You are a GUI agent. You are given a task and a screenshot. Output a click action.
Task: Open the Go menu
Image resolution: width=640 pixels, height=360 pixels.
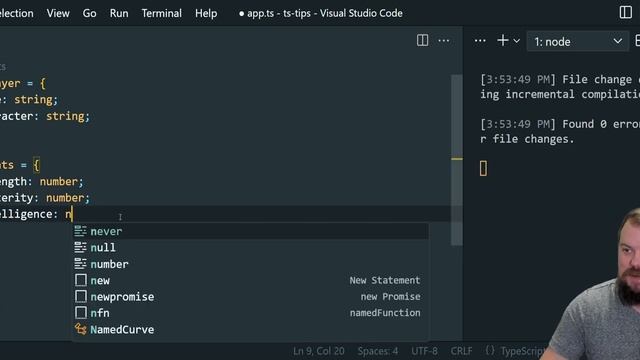click(x=89, y=13)
